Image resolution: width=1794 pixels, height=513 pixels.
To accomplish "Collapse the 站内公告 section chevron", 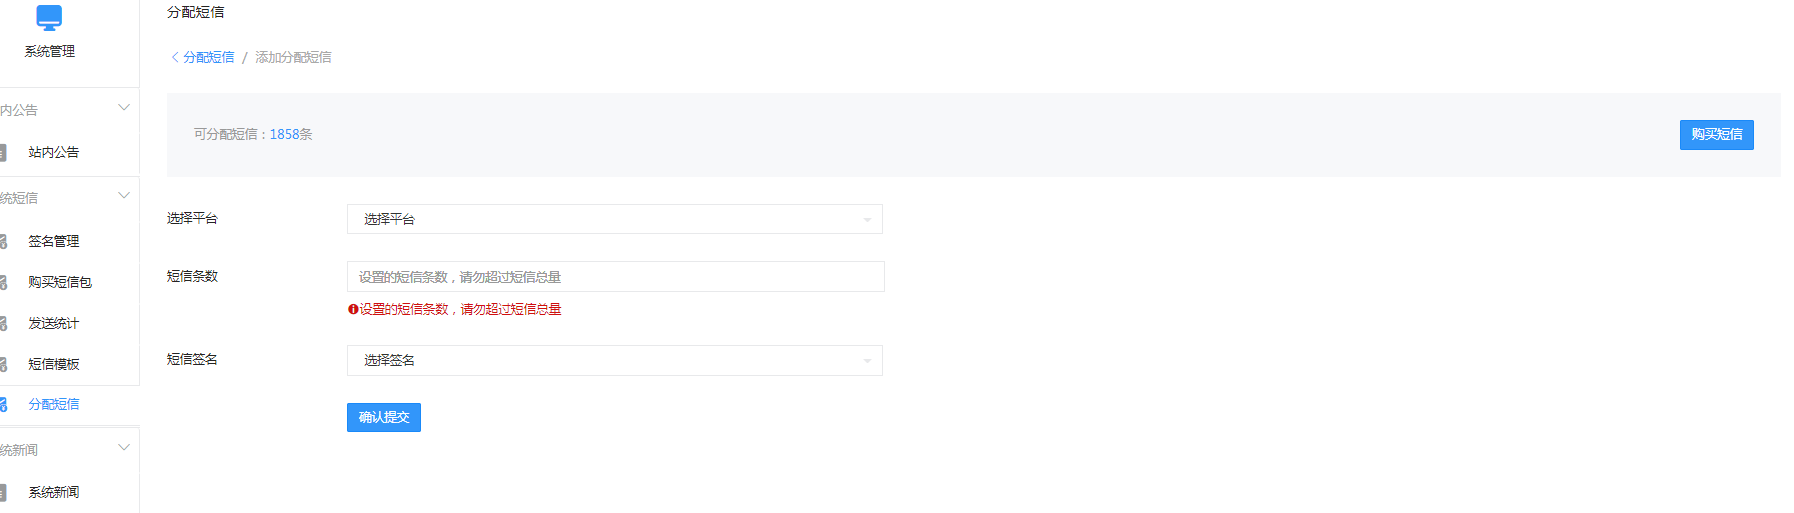I will [x=124, y=108].
